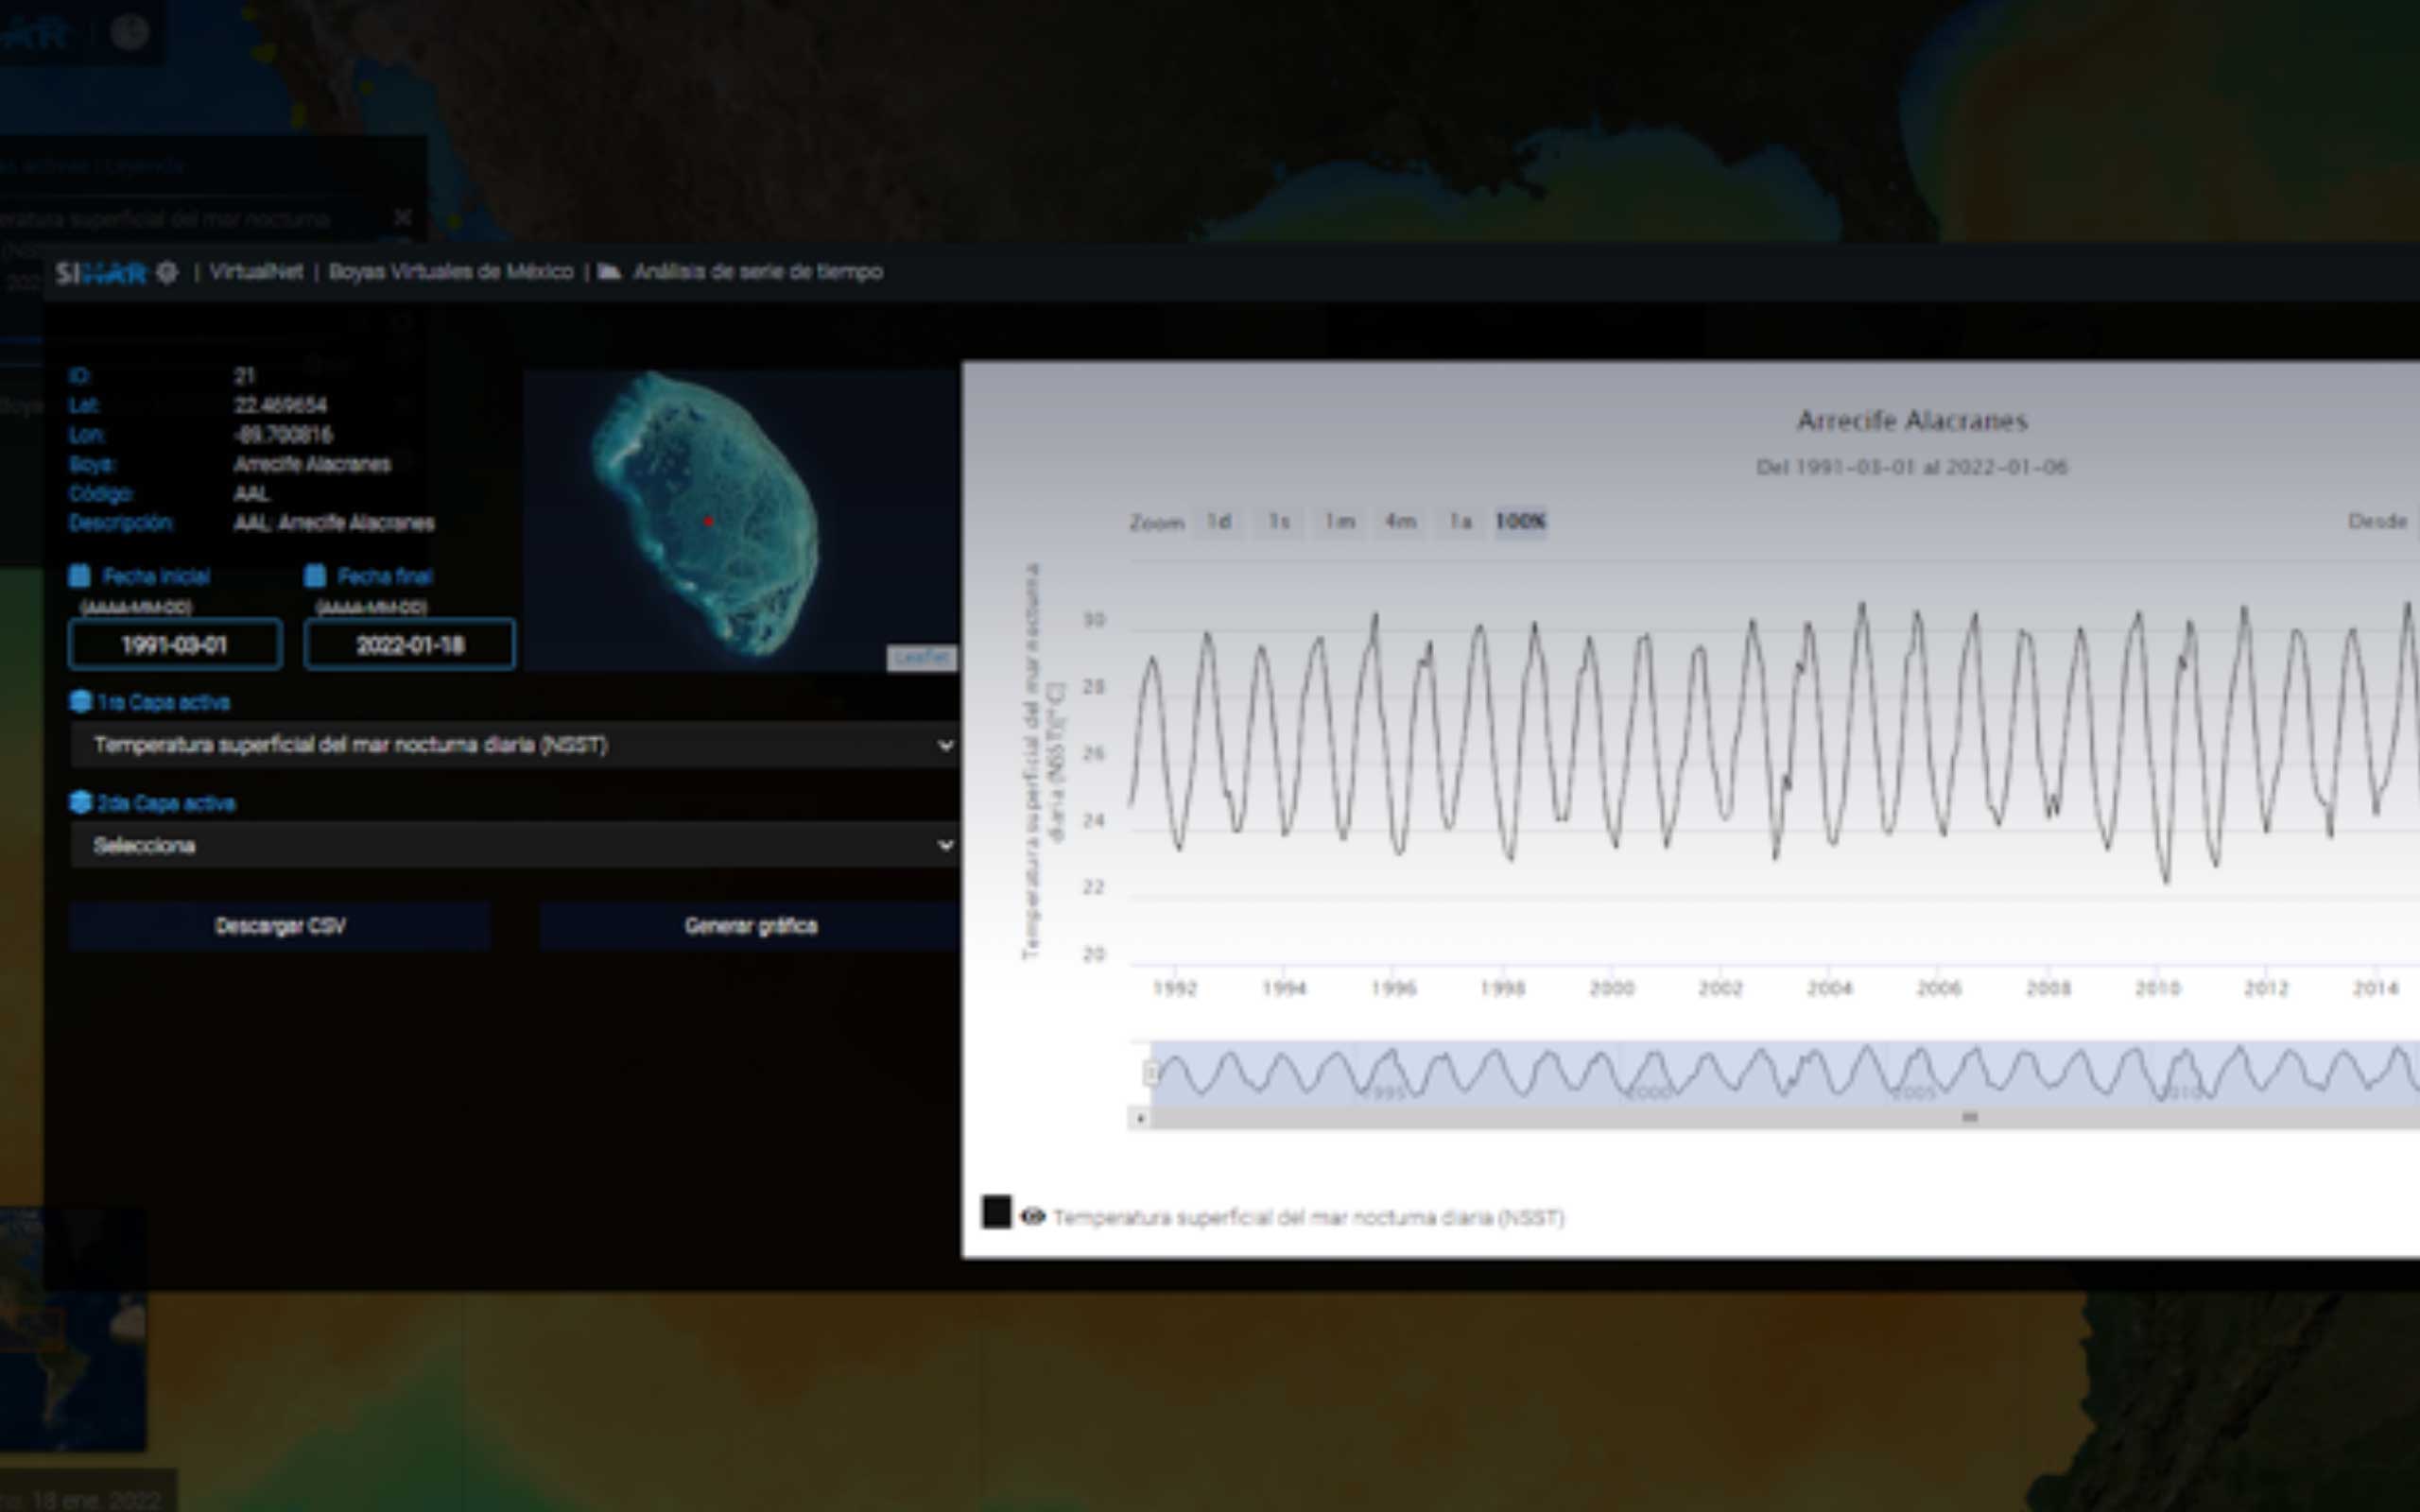Click the NSST legend label text
This screenshot has height=1512, width=2420.
click(x=1309, y=1217)
